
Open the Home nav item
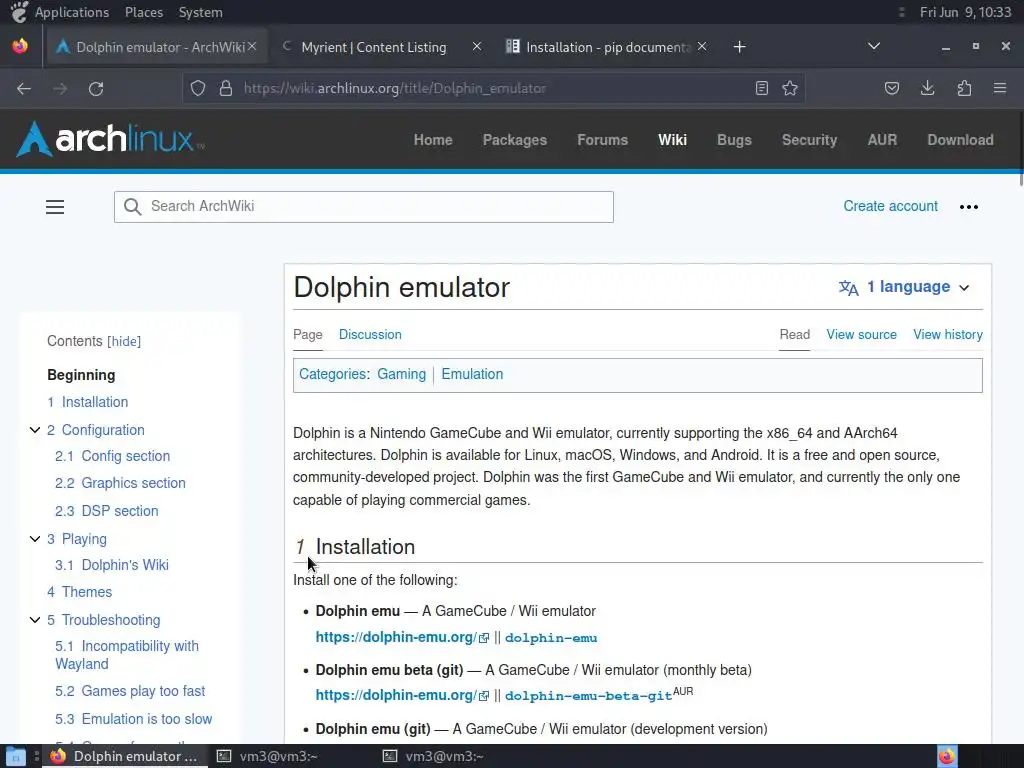coord(433,140)
